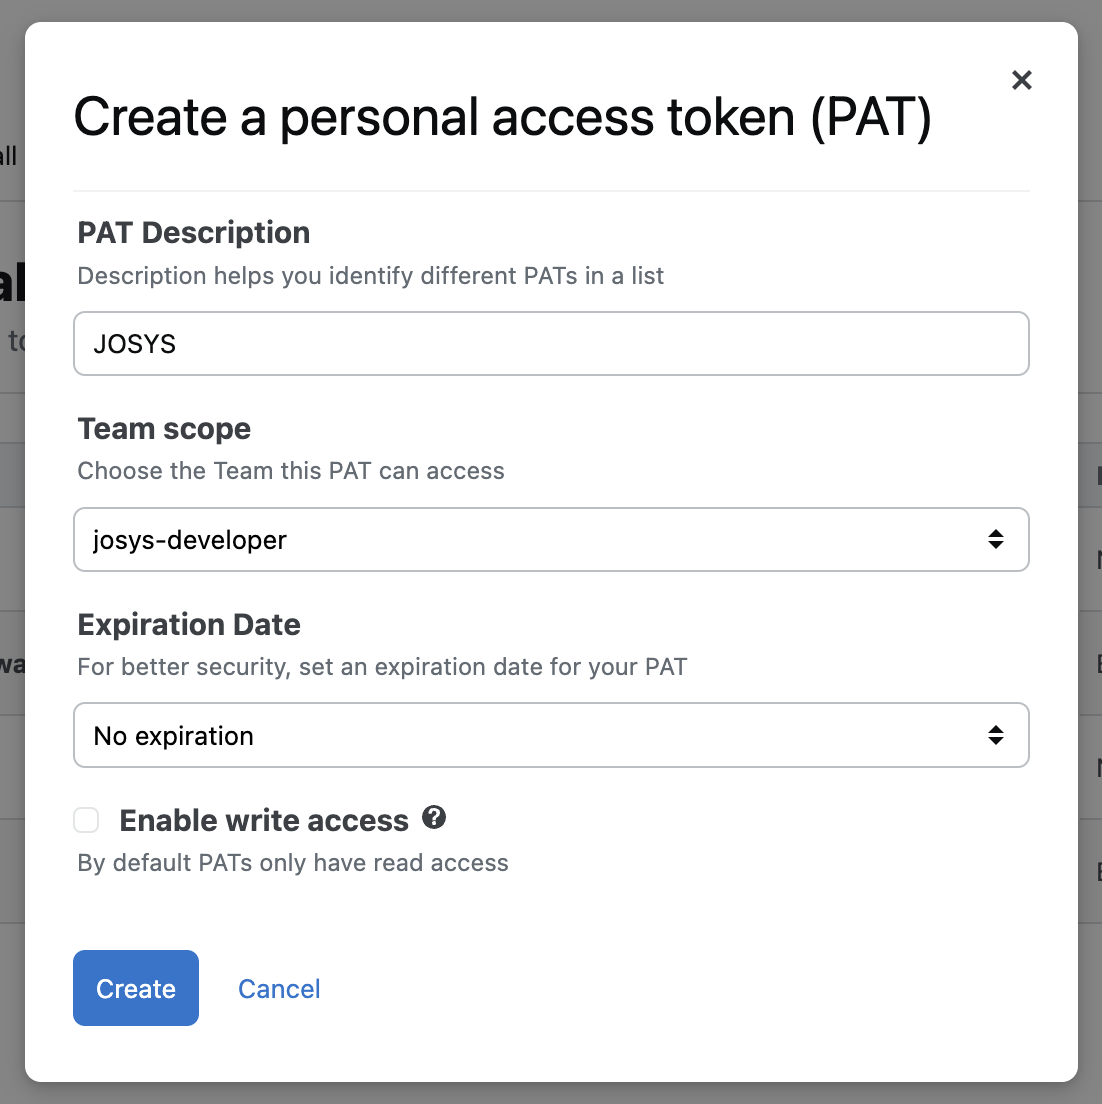Click the 'Enable write access' label text

[264, 821]
